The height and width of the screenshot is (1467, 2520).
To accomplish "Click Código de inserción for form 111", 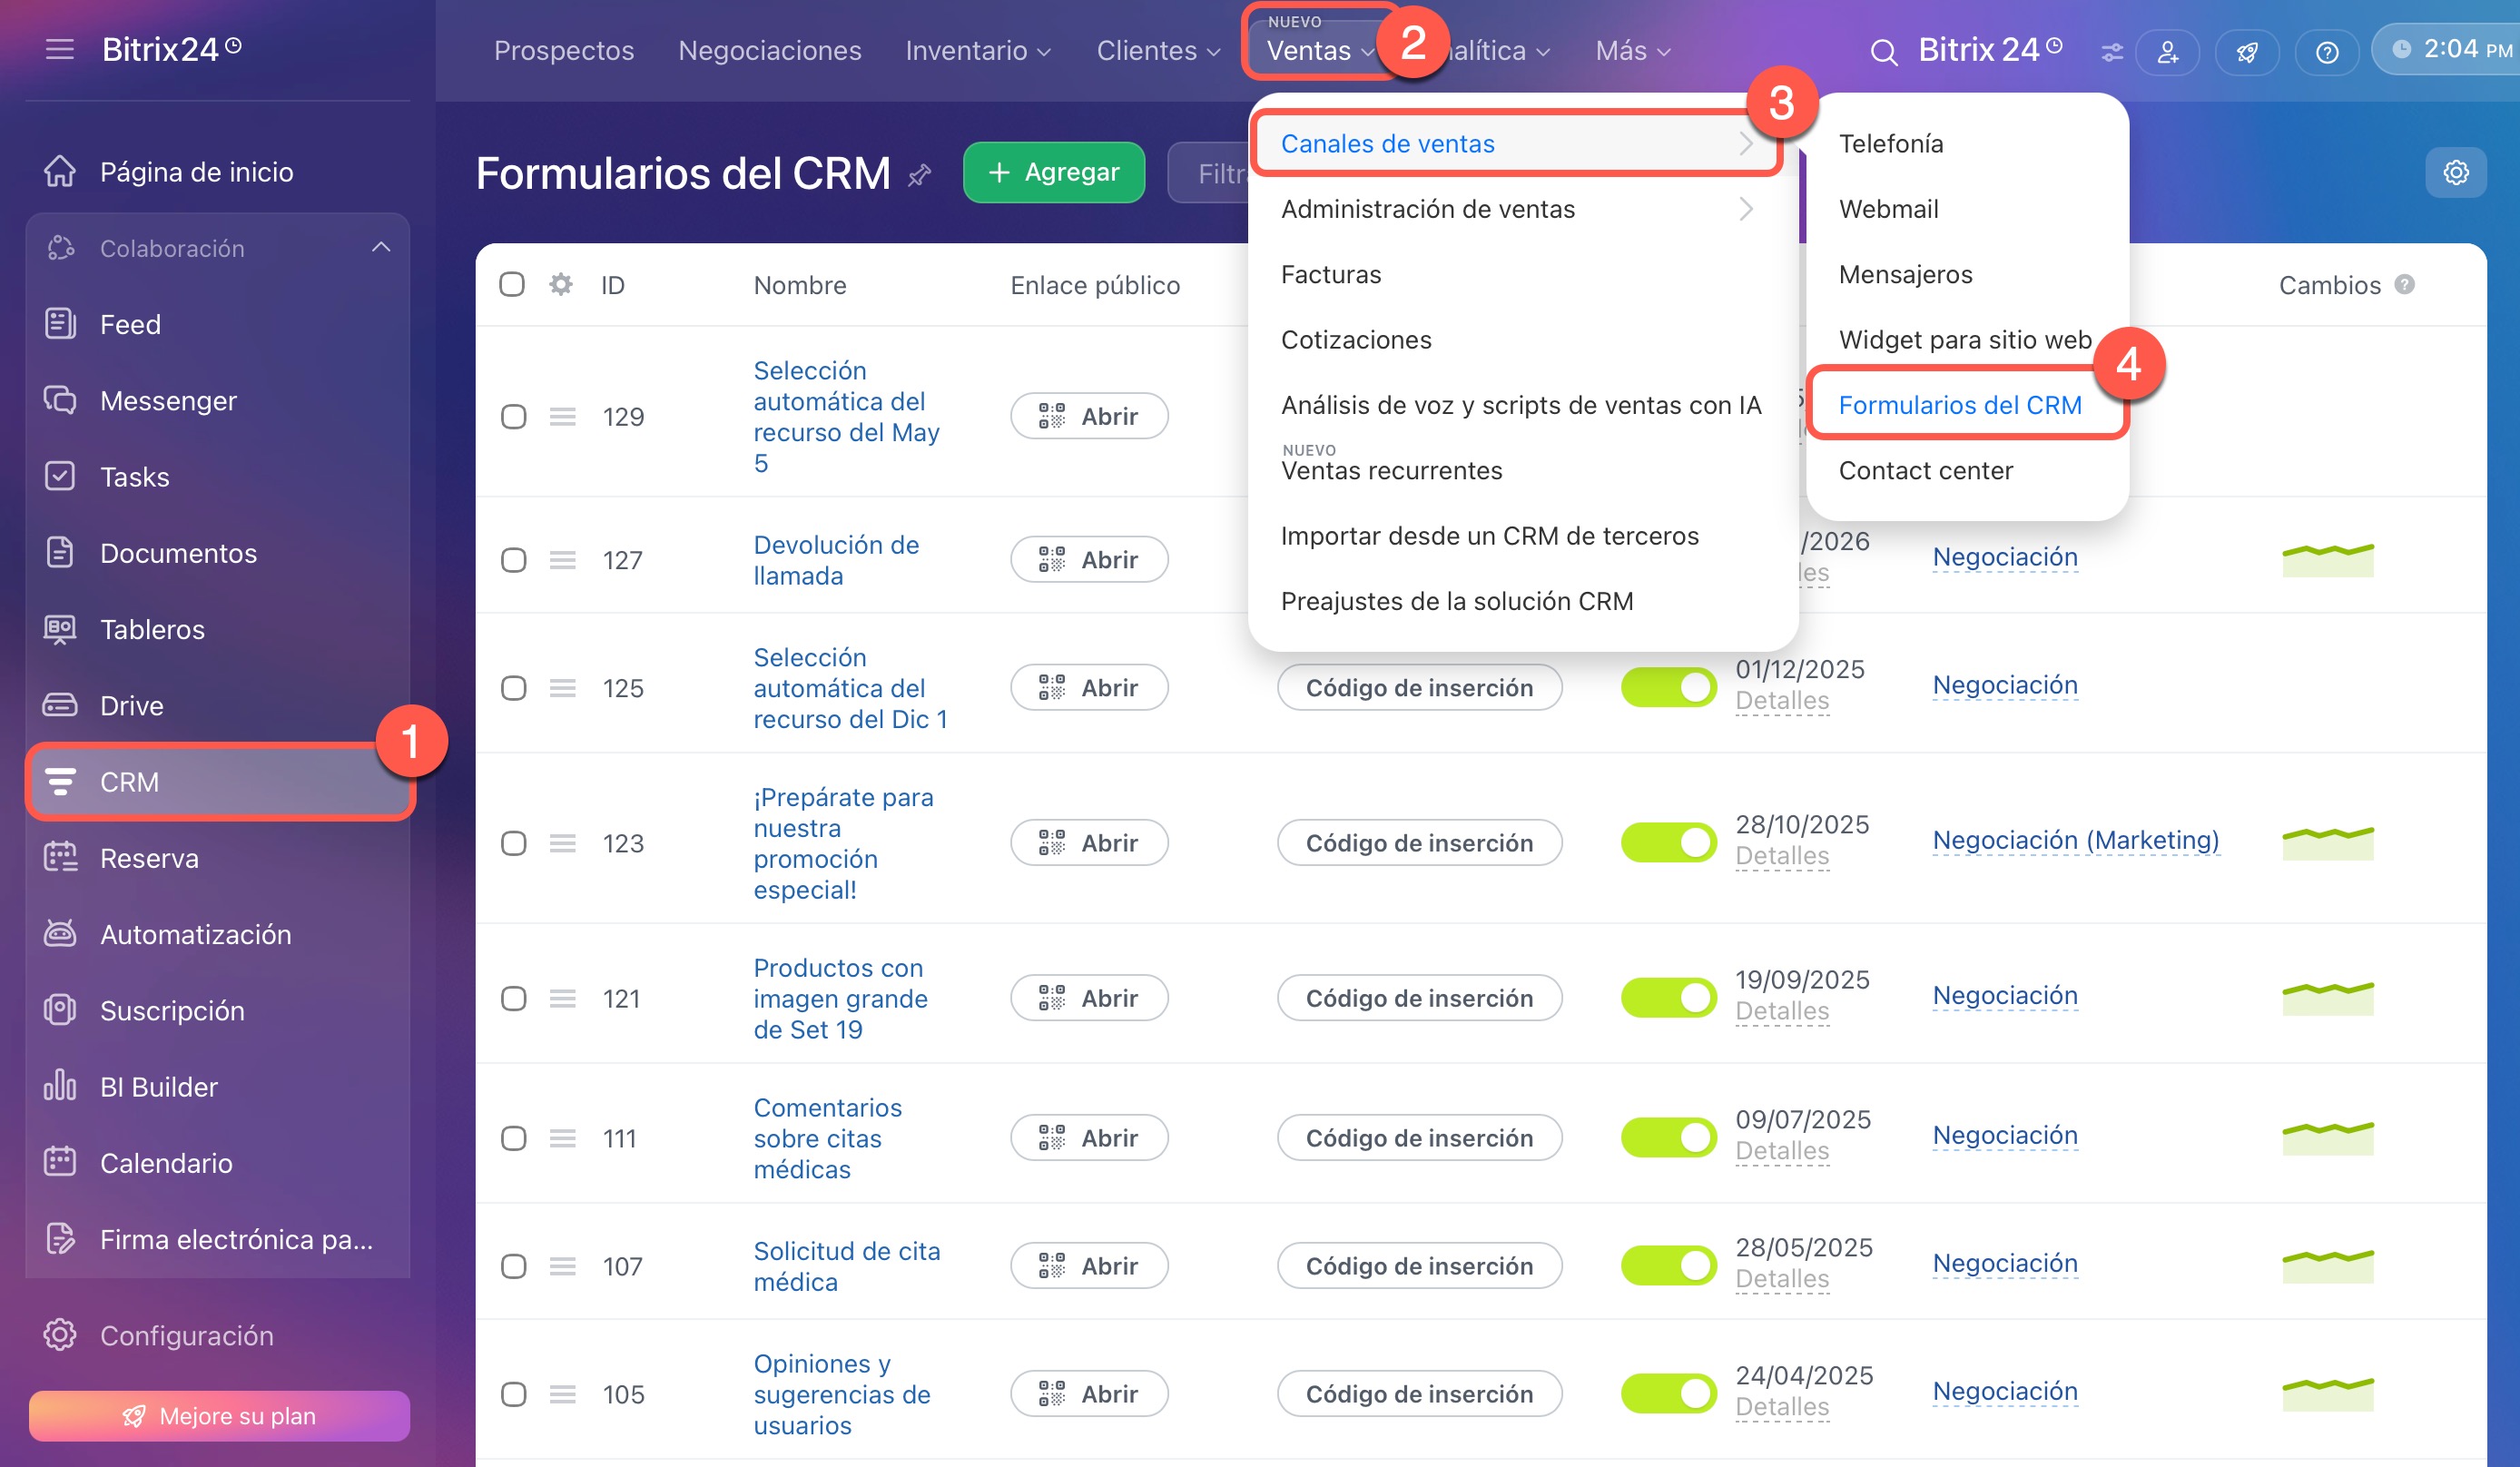I will (1418, 1138).
